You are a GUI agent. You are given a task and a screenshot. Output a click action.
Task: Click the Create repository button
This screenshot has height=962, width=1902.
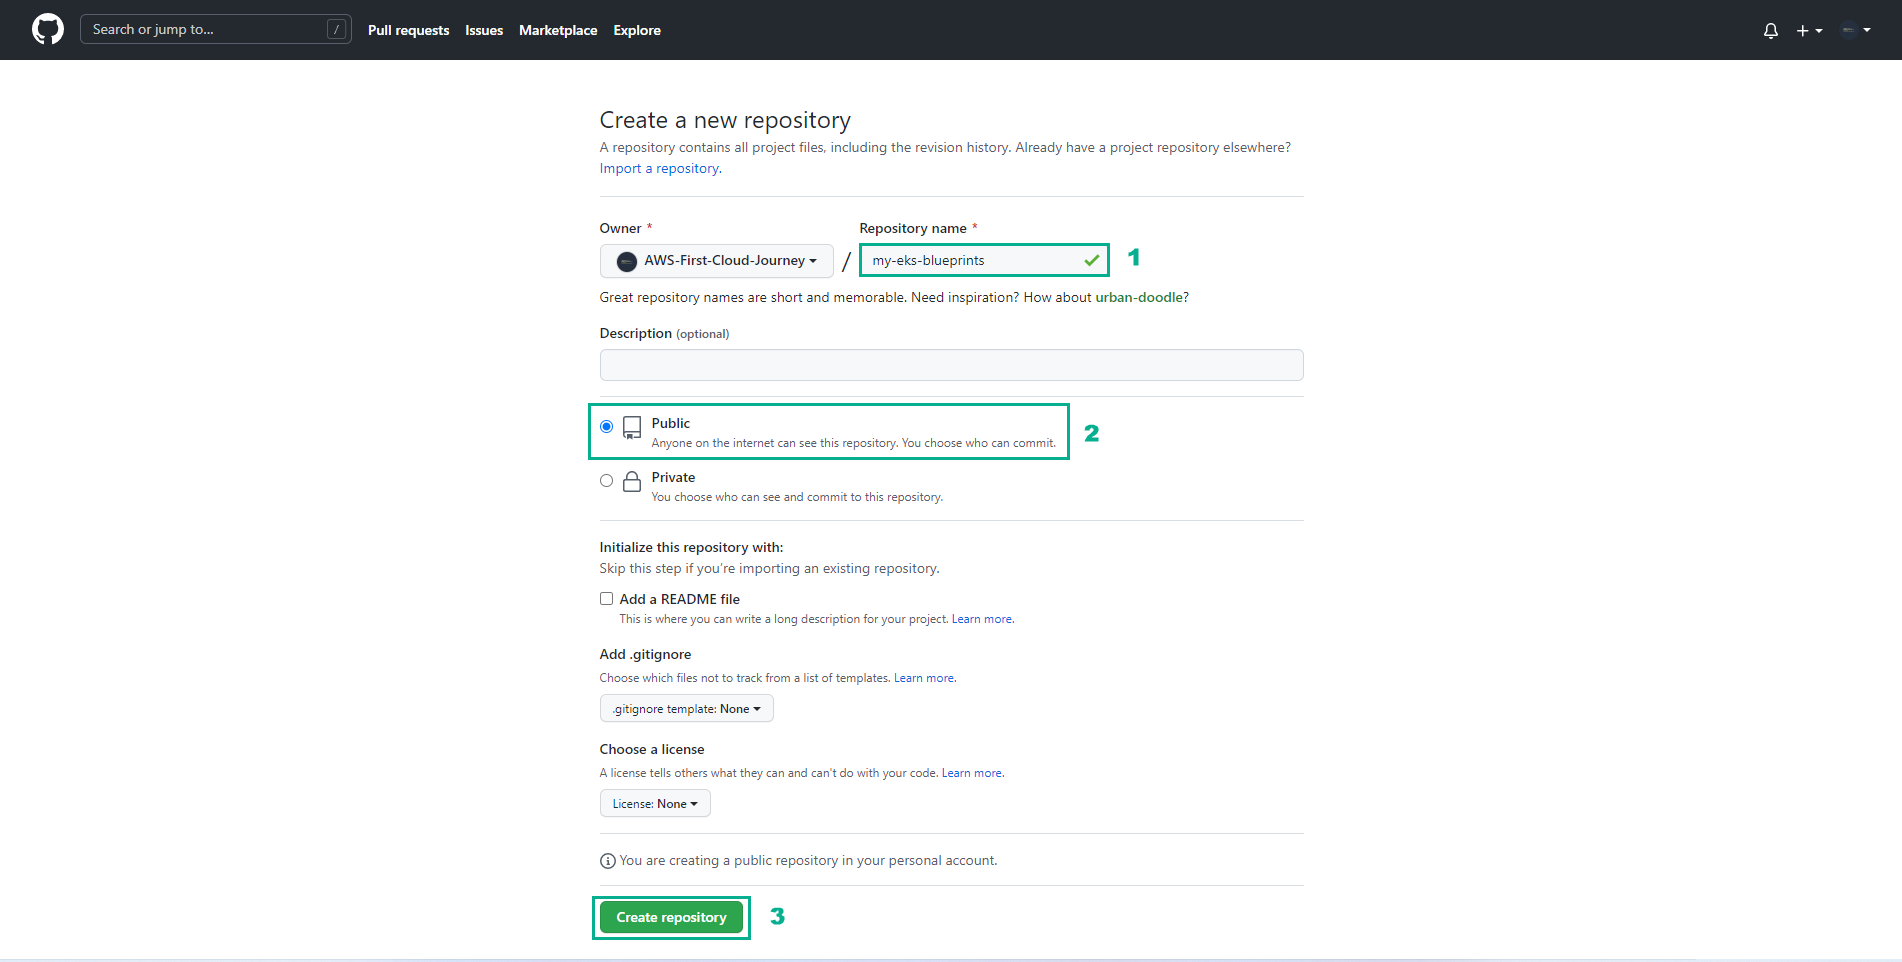point(671,917)
